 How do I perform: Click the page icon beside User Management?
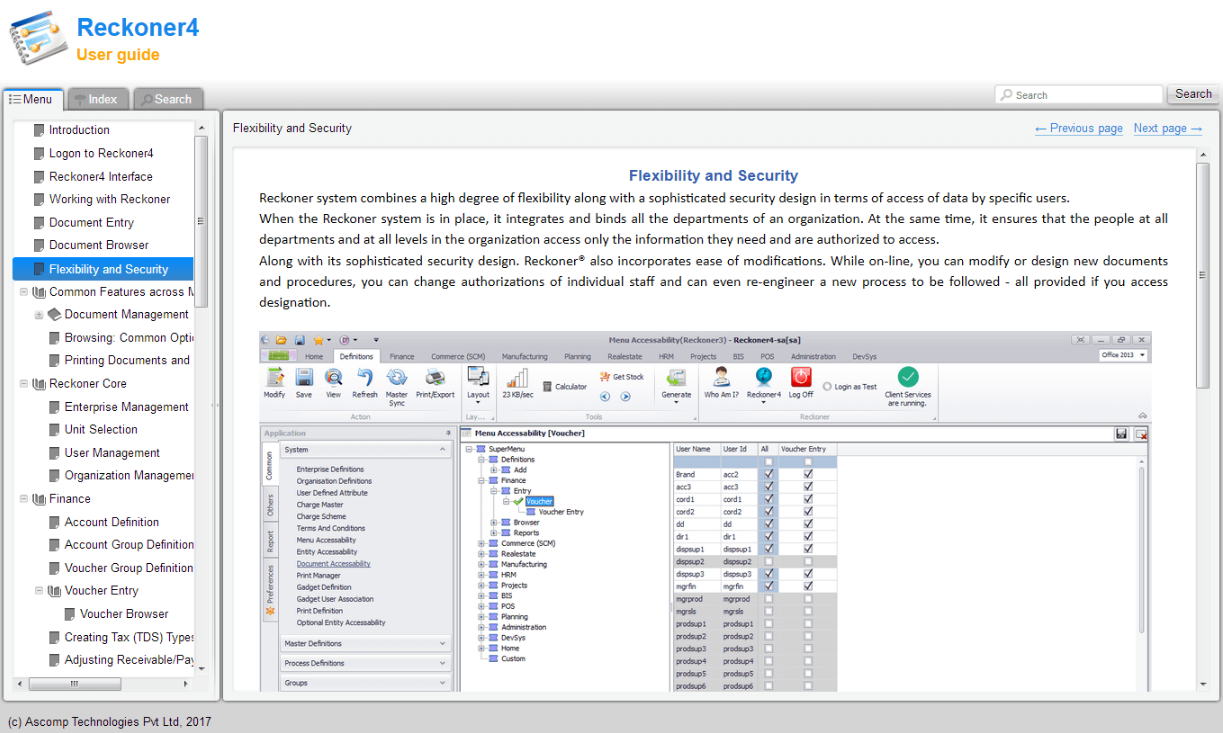coord(55,453)
